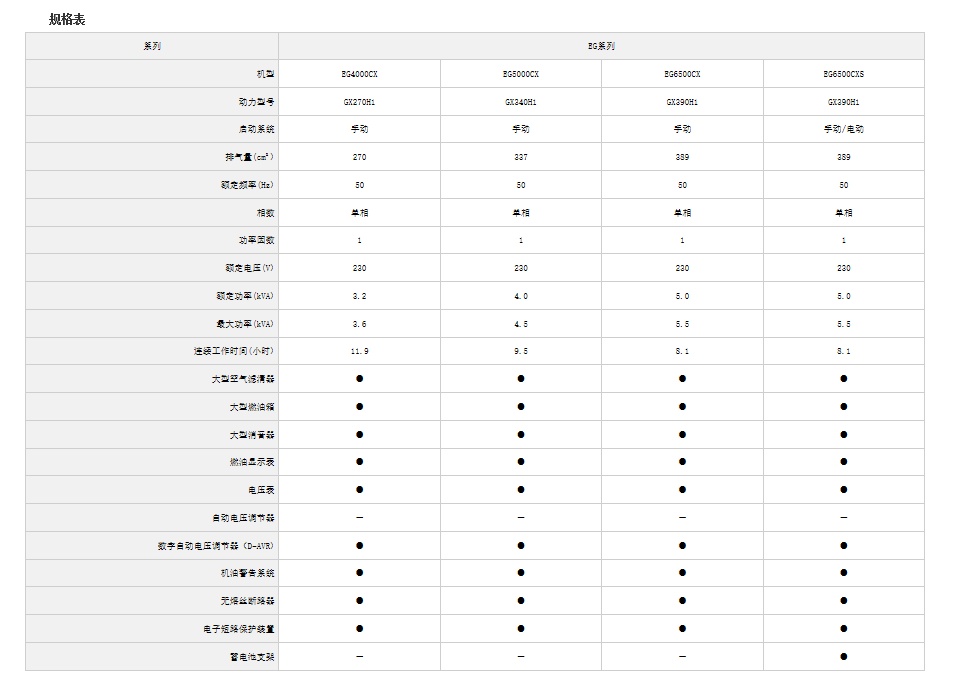
Task: Select the 电子短路保护装置 row label
Action: tap(238, 629)
